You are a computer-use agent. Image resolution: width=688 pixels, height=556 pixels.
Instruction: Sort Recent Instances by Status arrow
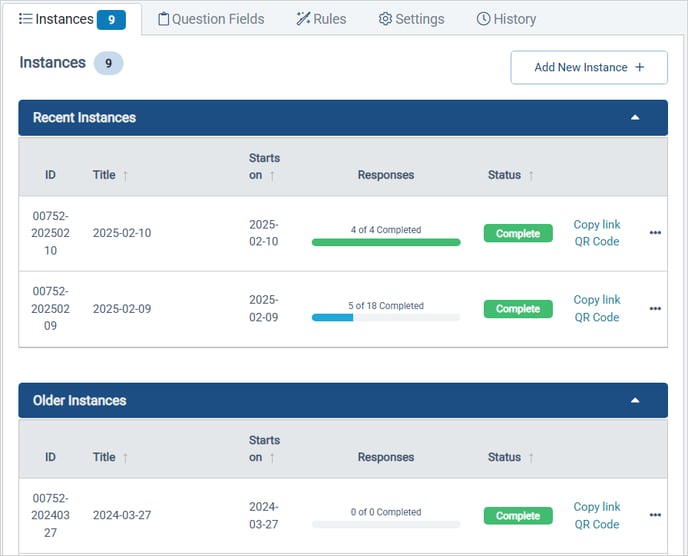tap(531, 175)
